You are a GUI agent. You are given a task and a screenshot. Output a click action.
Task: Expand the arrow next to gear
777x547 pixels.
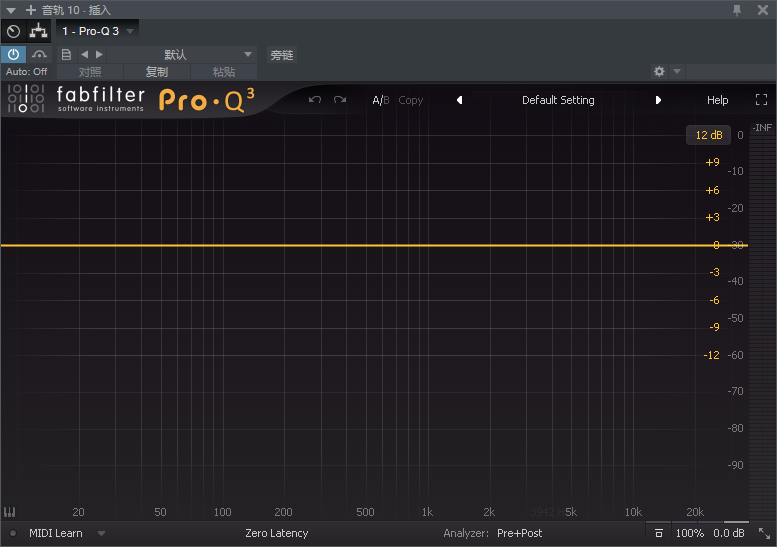pos(677,71)
